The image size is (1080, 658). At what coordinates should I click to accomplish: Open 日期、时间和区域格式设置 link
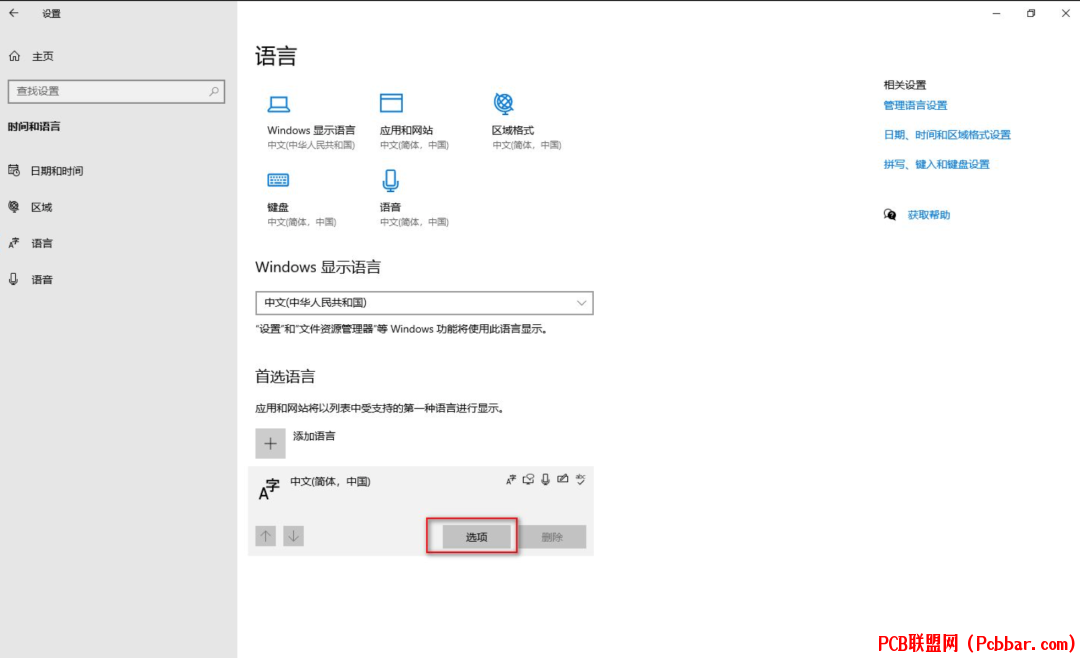[947, 135]
